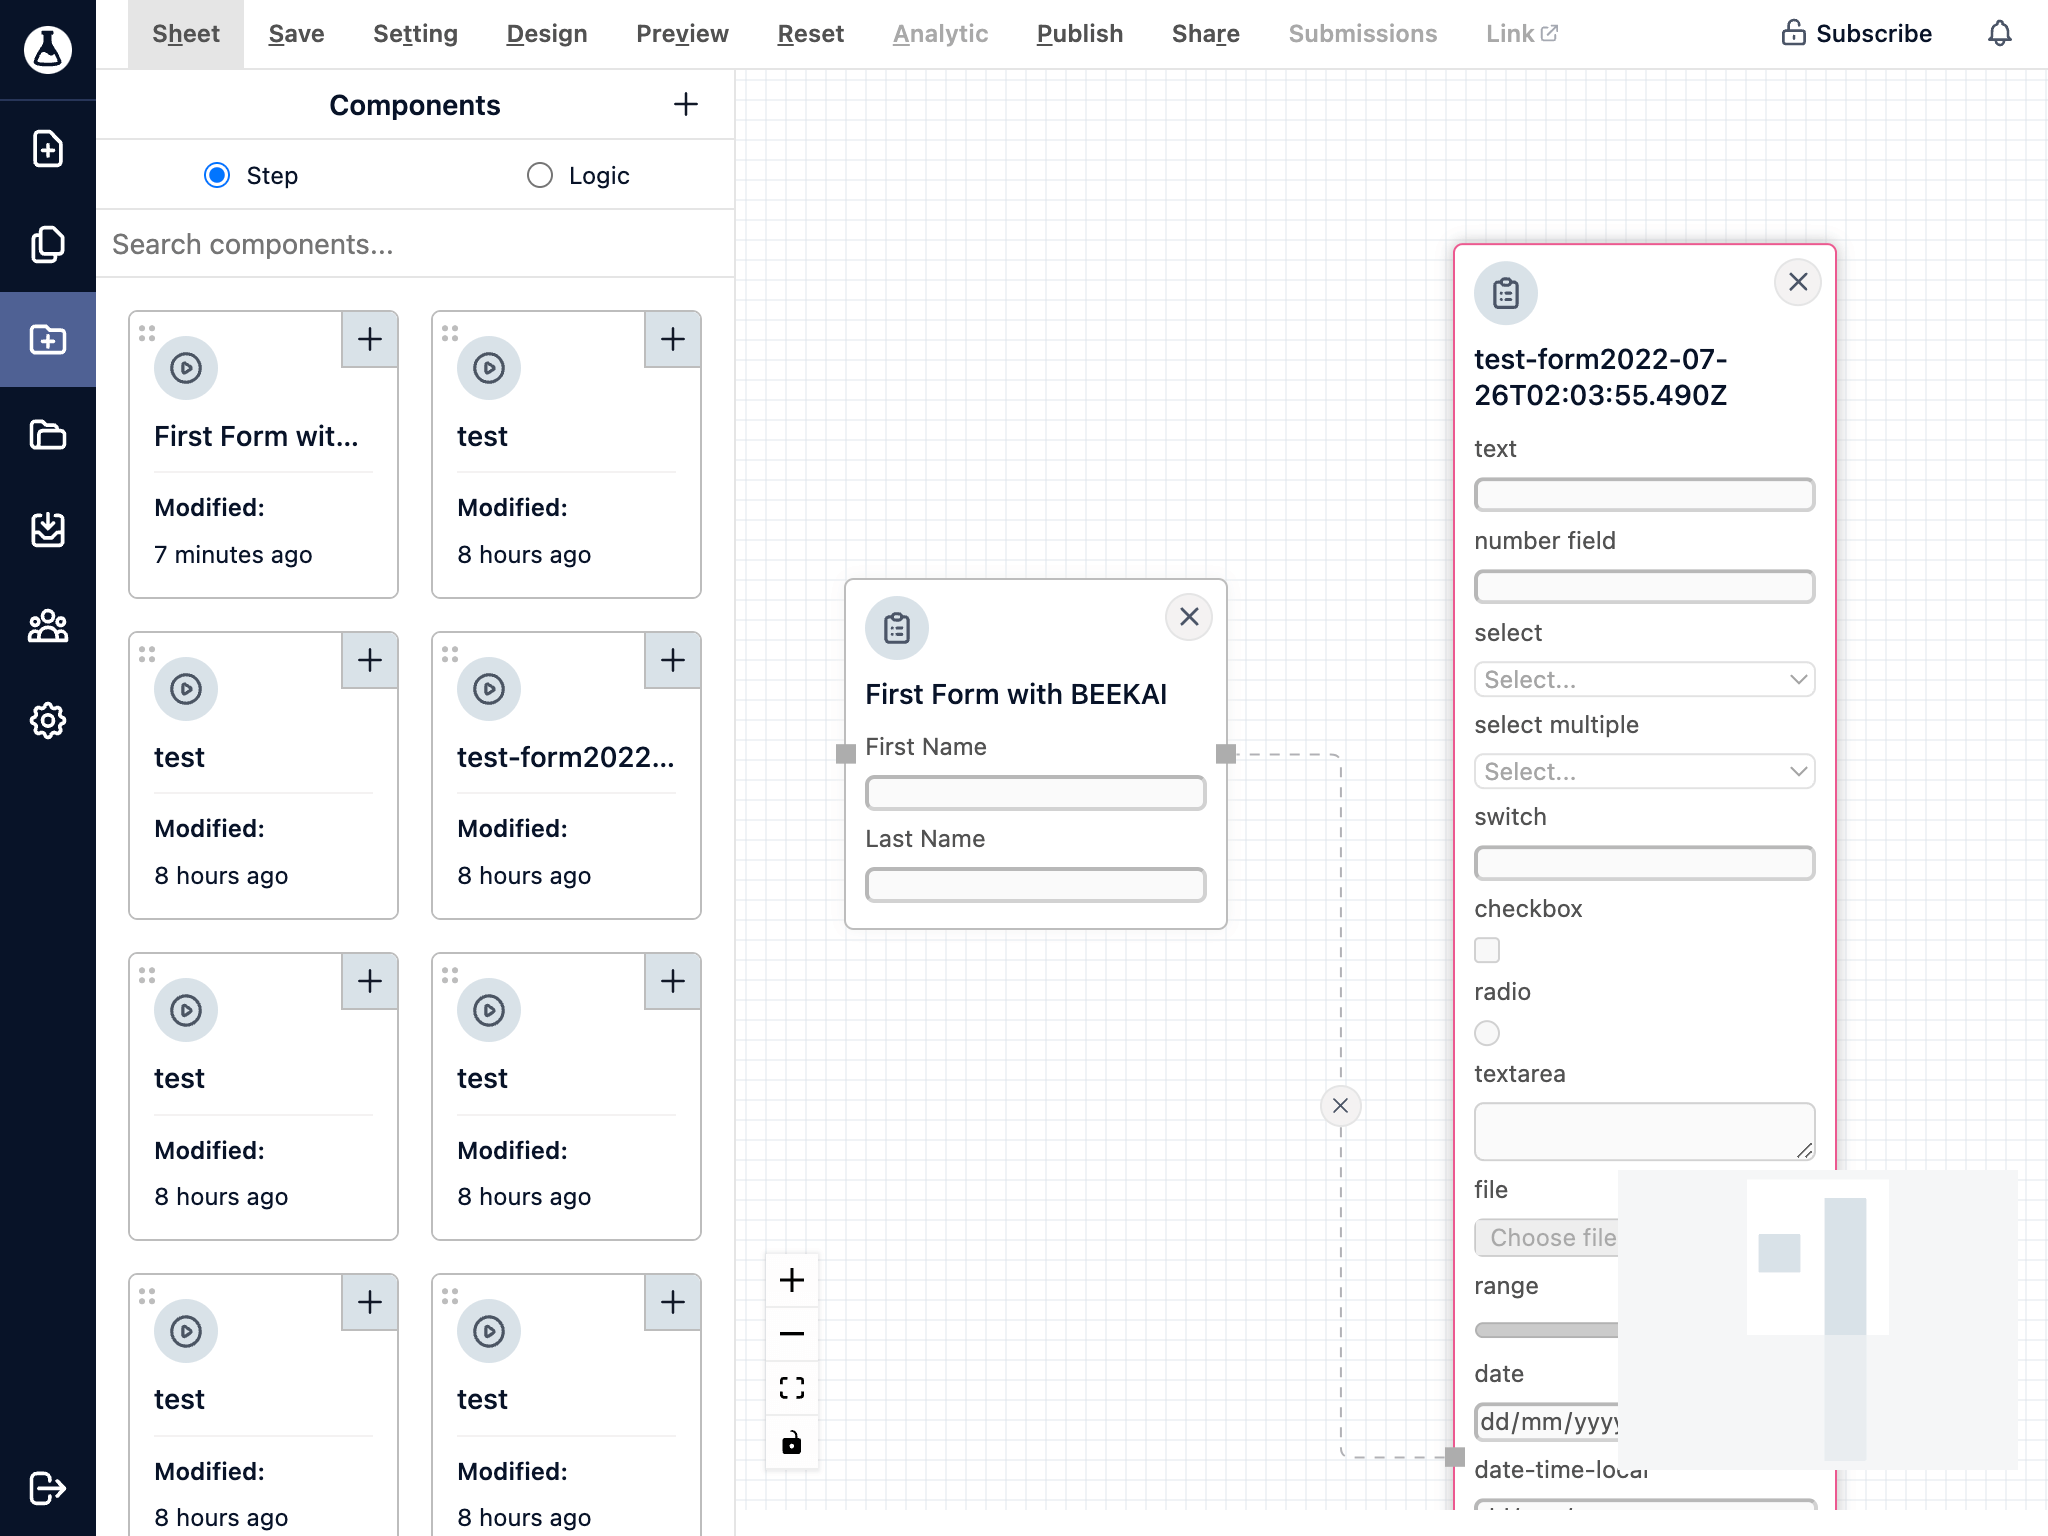The width and height of the screenshot is (2048, 1536).
Task: Open the external Link item
Action: coord(1522,34)
